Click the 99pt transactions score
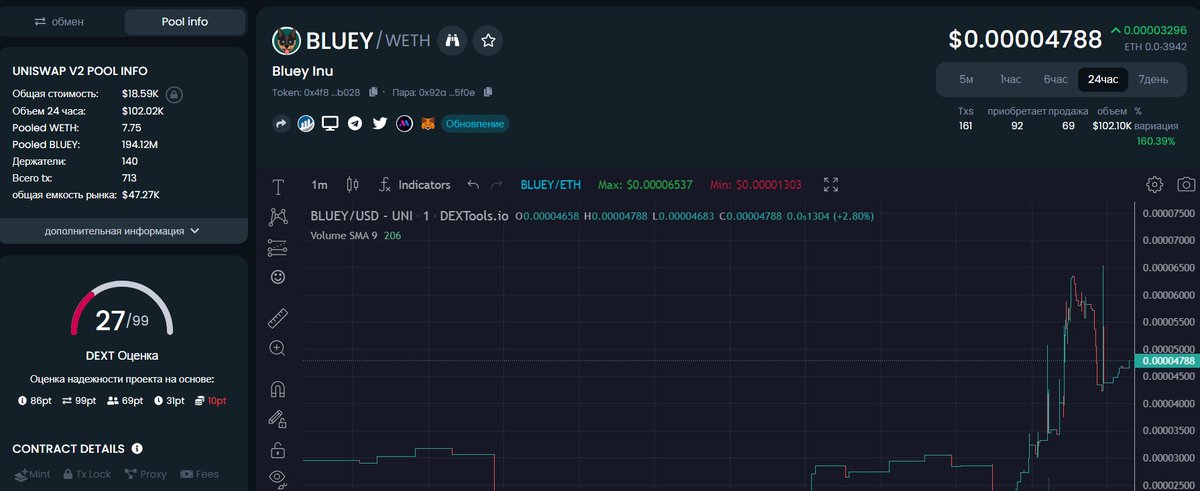 pyautogui.click(x=80, y=401)
